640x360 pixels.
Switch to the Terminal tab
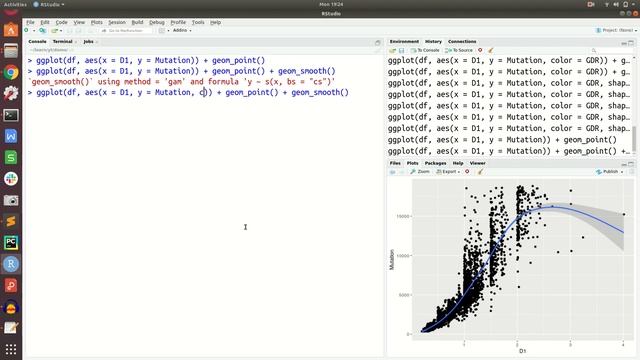tap(62, 42)
